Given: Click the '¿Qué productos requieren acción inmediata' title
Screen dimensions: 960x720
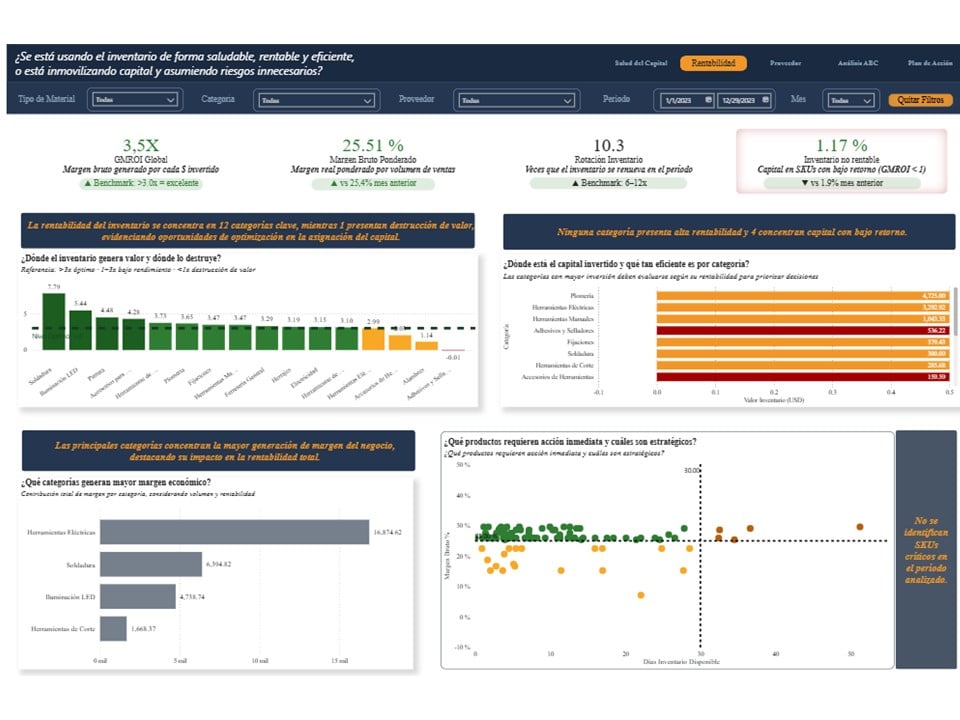Looking at the screenshot, I should [x=570, y=441].
